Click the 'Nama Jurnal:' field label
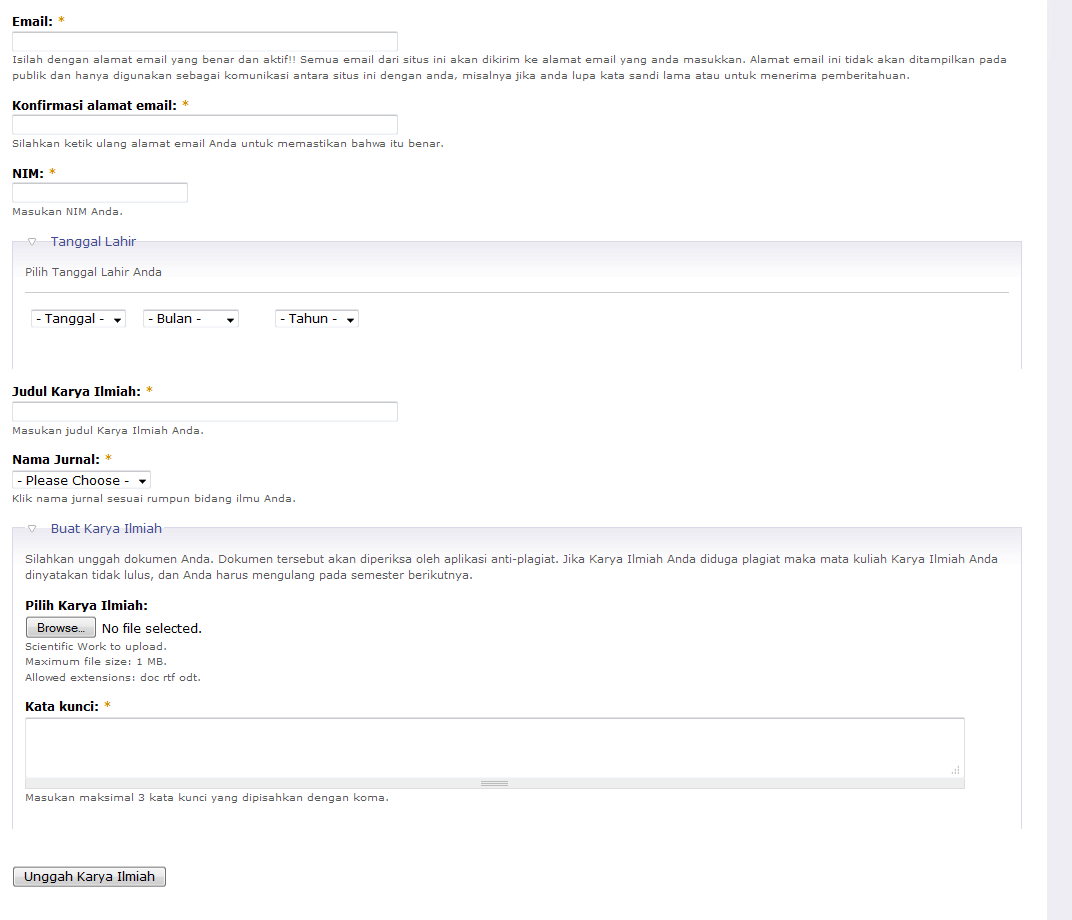1072x920 pixels. click(x=56, y=460)
